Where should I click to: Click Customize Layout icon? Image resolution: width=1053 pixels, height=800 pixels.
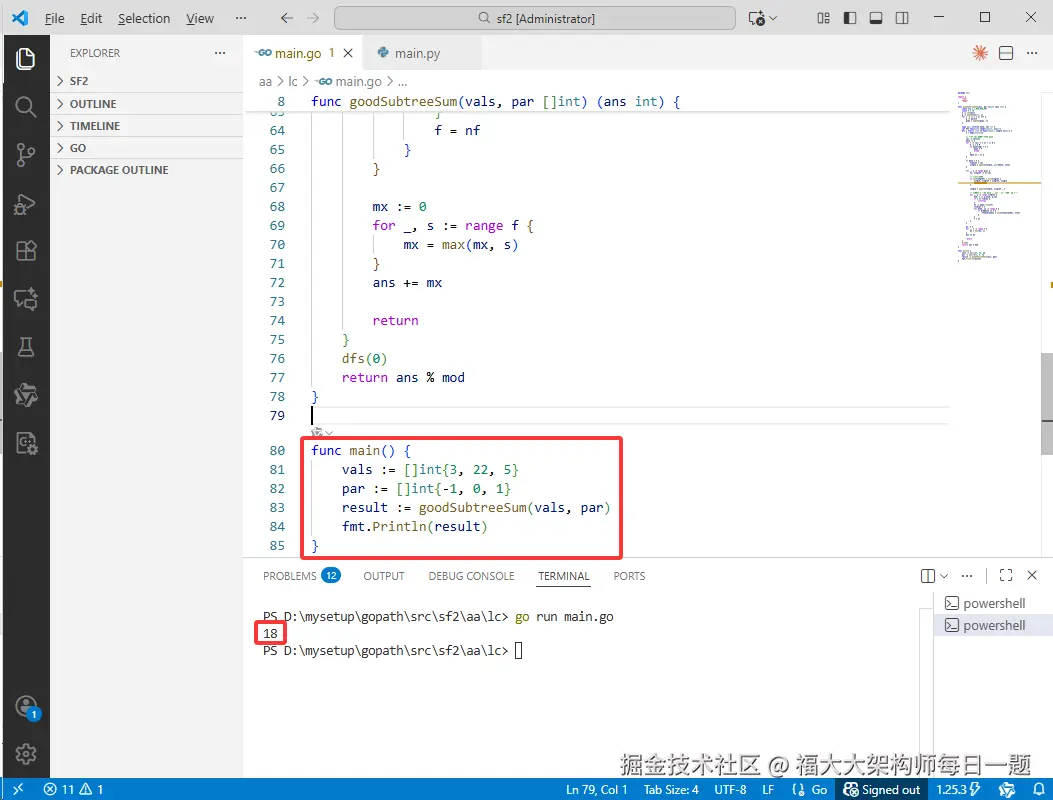[x=823, y=18]
